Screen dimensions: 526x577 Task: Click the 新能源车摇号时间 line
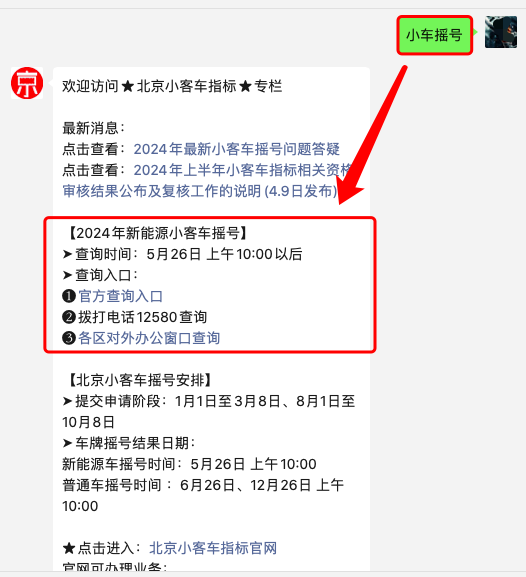pos(189,464)
